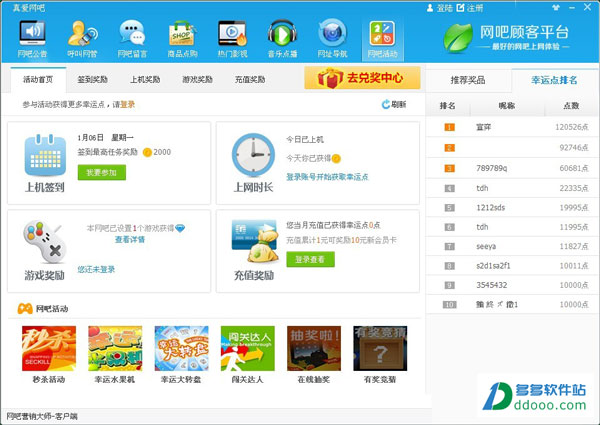Launch the 音乐点播 music icon

pos(282,38)
